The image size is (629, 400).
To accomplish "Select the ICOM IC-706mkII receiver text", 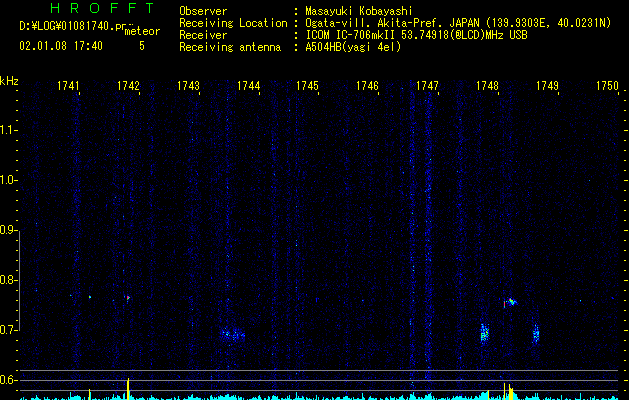I will coord(416,35).
